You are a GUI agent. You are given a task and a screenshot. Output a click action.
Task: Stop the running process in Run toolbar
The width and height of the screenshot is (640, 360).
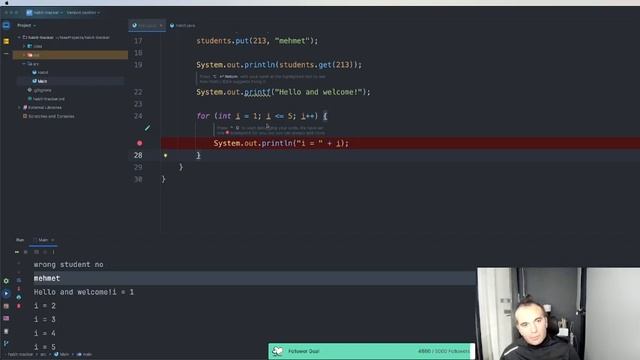tap(26, 252)
